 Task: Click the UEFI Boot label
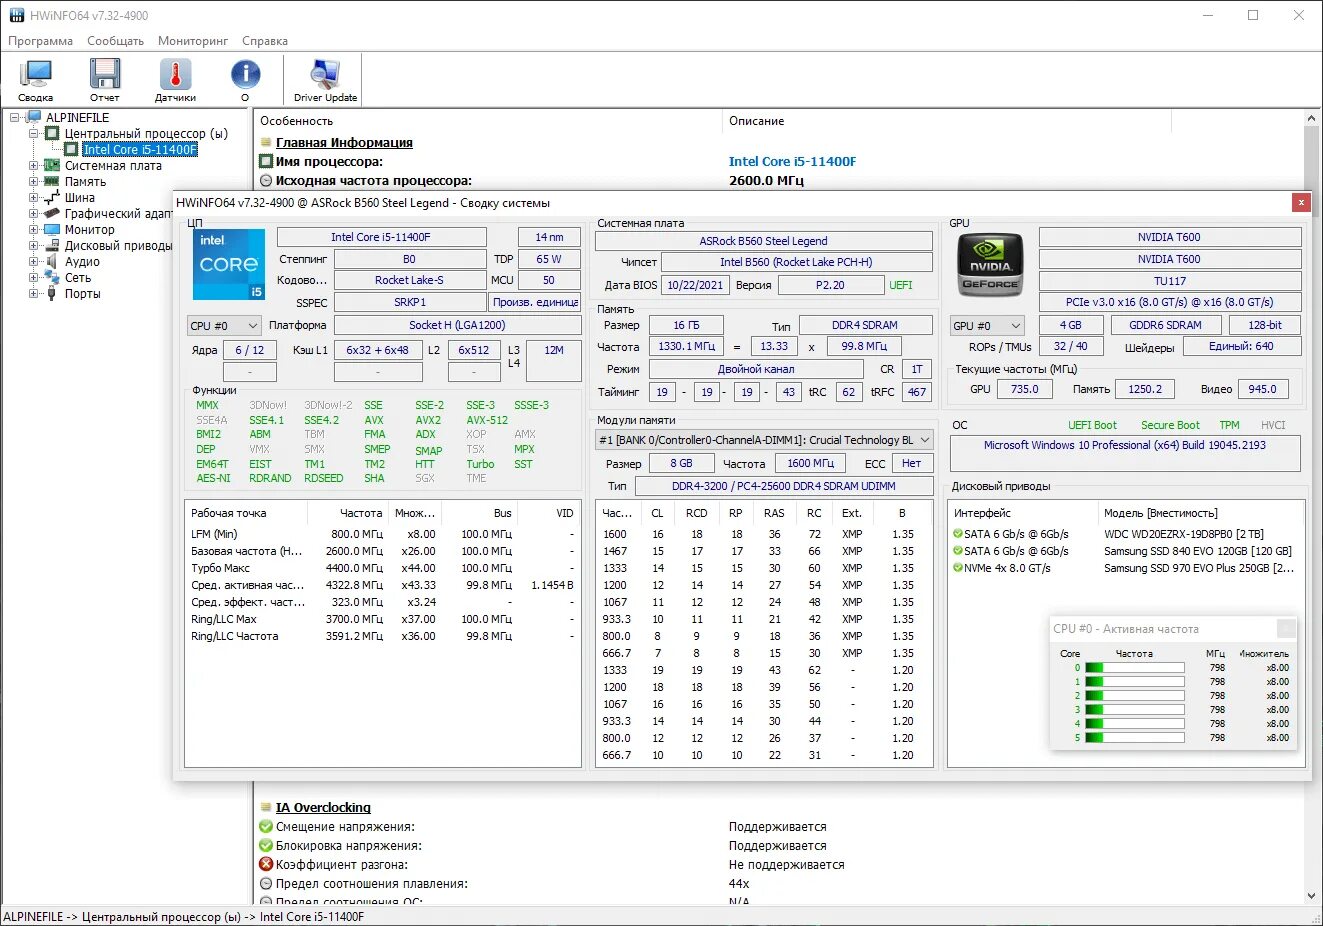point(1092,425)
